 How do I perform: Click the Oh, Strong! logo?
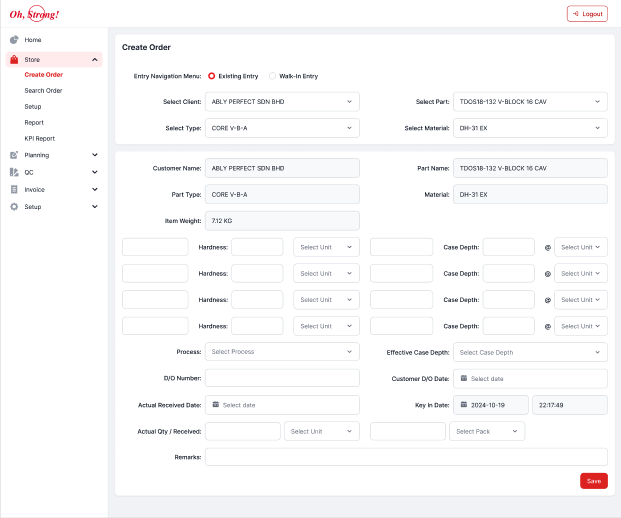(x=31, y=14)
